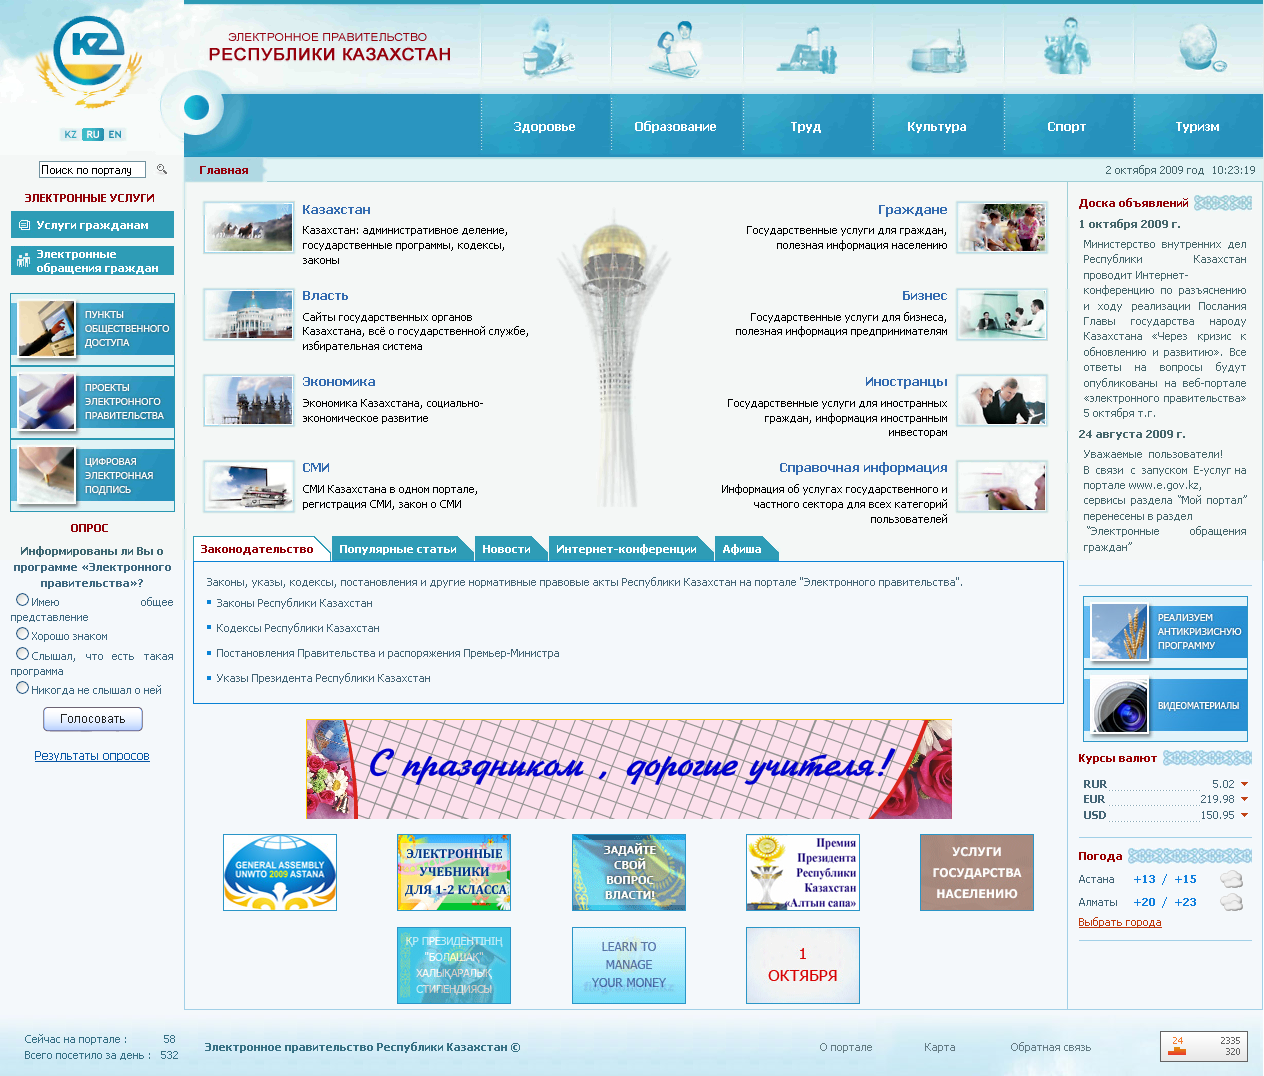Image resolution: width=1264 pixels, height=1076 pixels.
Task: Switch language to KZ
Action: point(70,134)
